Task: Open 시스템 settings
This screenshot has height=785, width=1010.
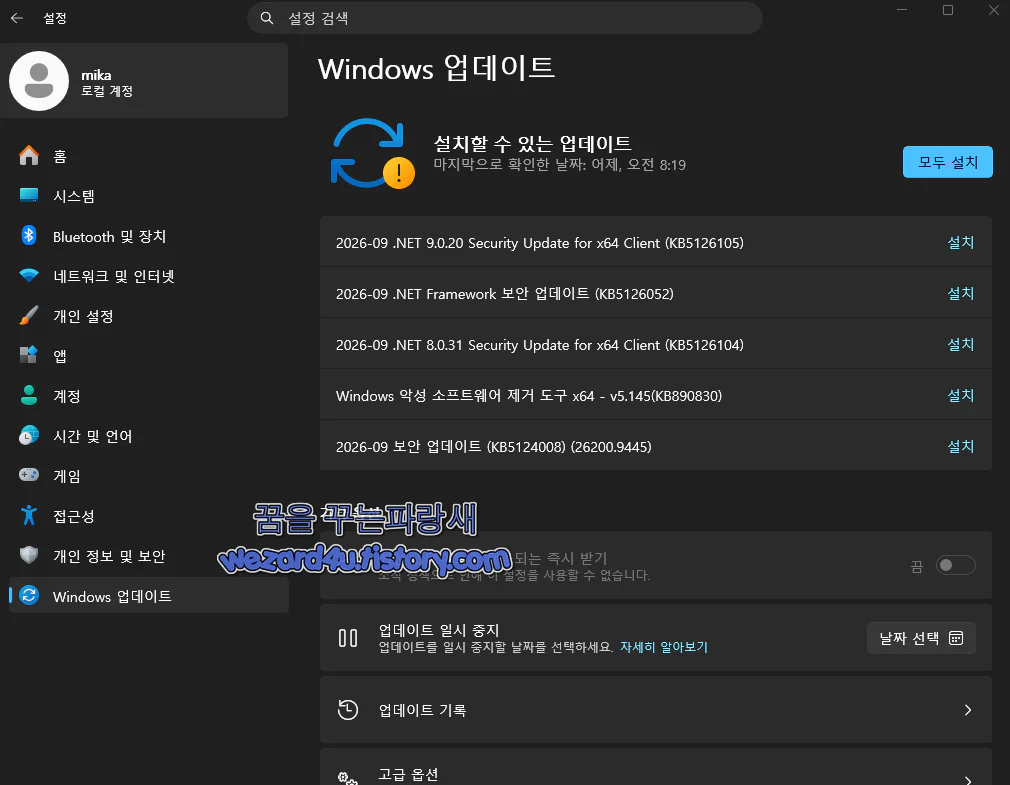Action: [x=149, y=196]
